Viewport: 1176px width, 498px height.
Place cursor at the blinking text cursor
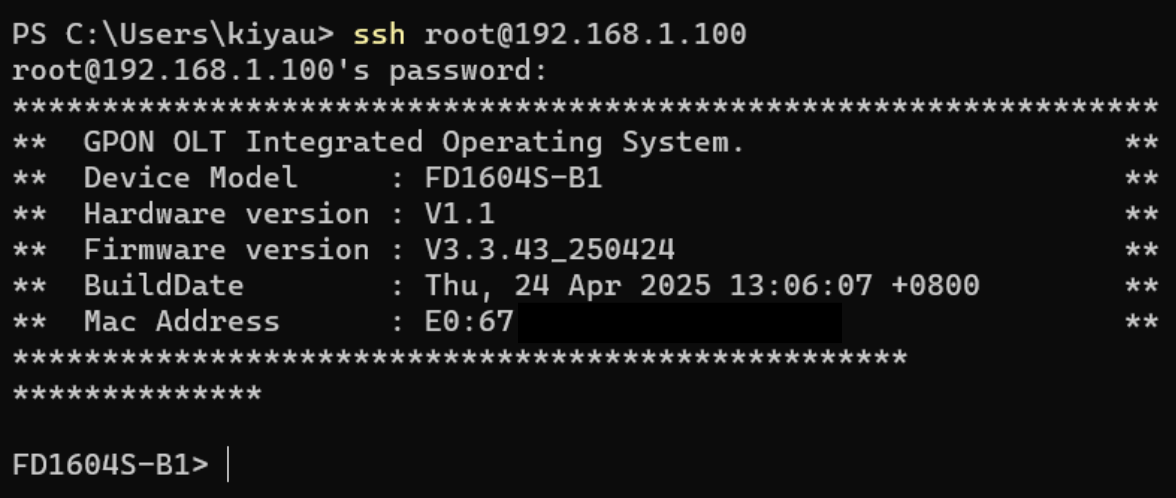[228, 465]
